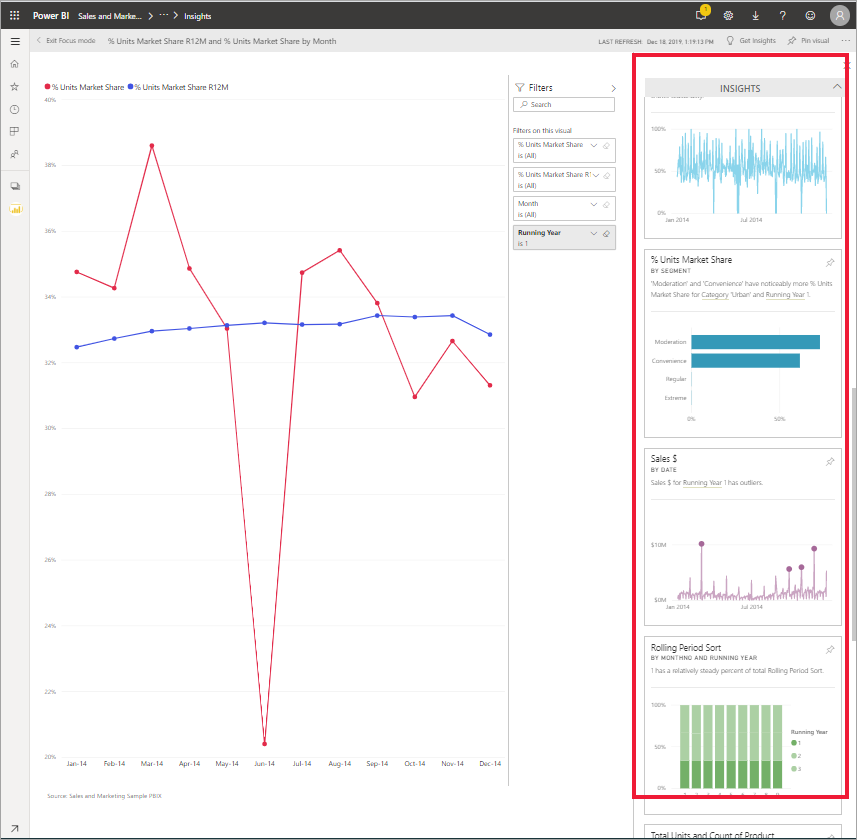Open the notifications bell in the top bar
The height and width of the screenshot is (840, 857).
[x=701, y=15]
